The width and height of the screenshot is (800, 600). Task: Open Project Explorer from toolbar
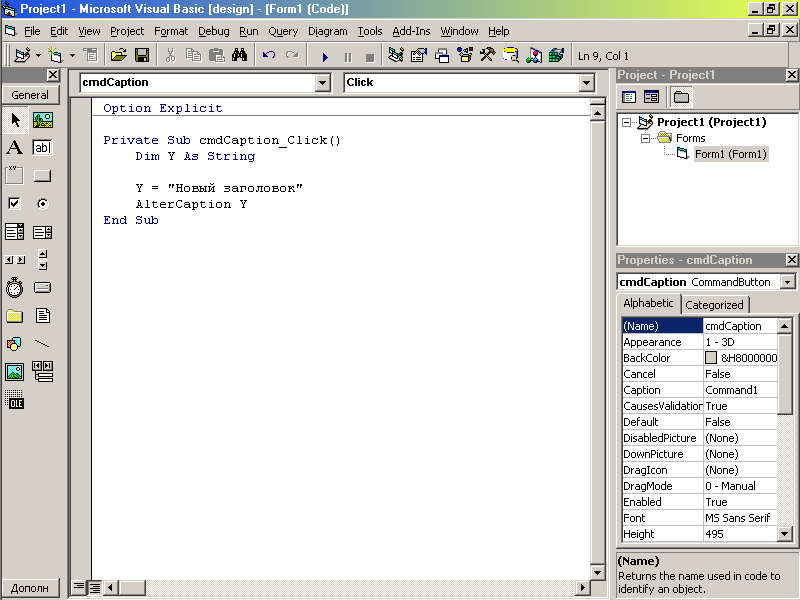[x=396, y=55]
